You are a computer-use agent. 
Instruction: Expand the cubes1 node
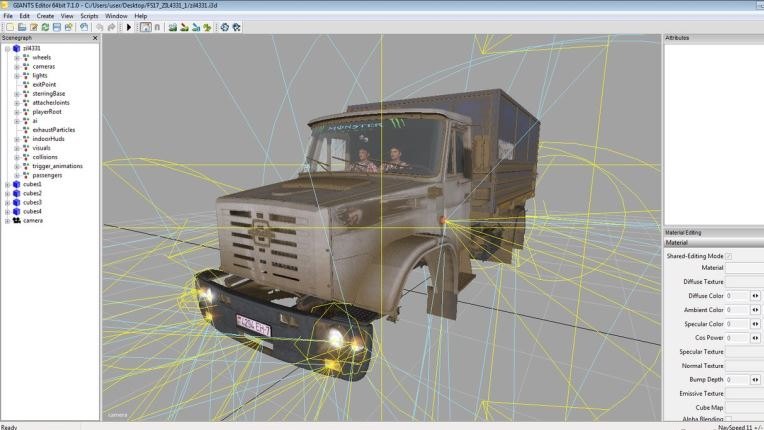point(7,185)
